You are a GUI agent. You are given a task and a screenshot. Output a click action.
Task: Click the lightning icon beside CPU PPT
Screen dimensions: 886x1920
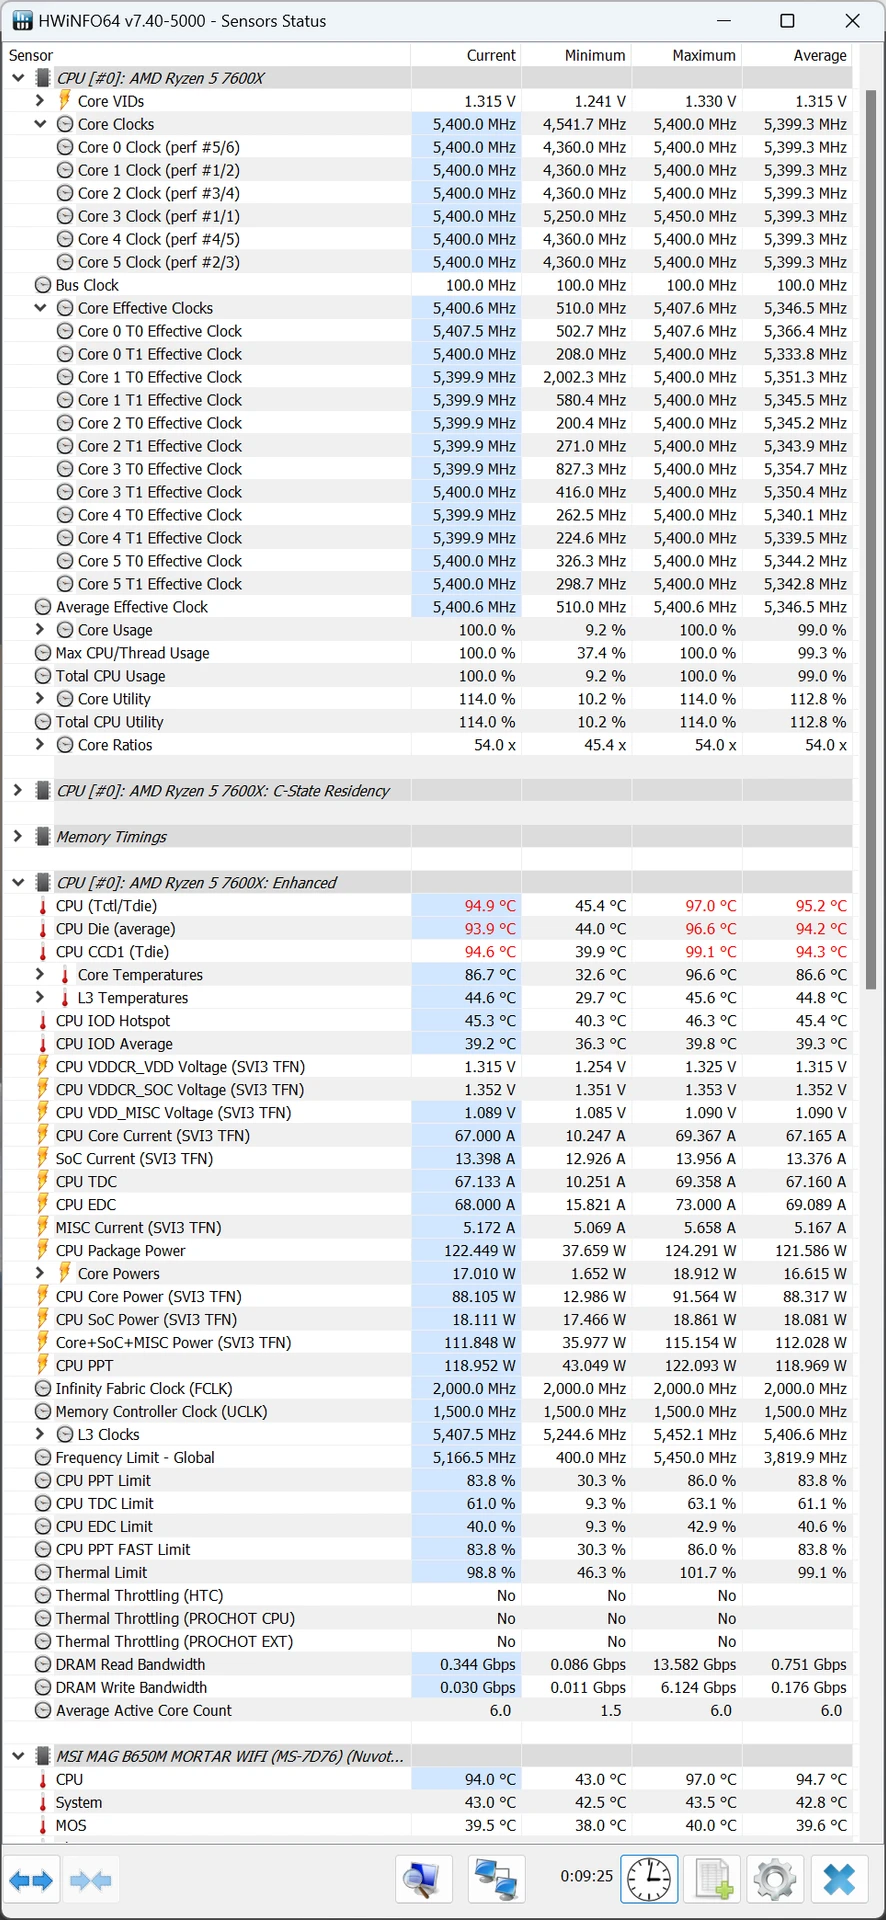(x=43, y=1365)
